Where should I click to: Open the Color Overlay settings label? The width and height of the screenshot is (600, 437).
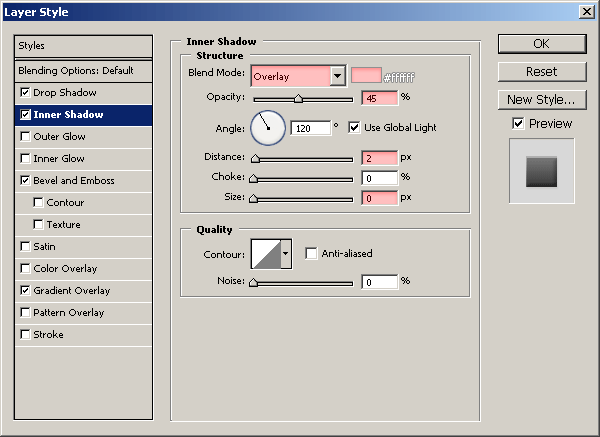click(x=65, y=269)
